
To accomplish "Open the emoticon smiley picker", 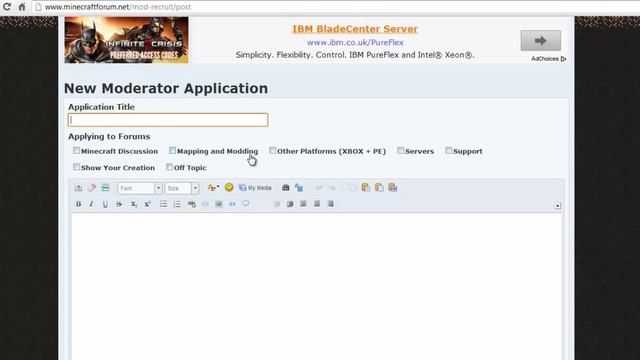I will coord(229,187).
